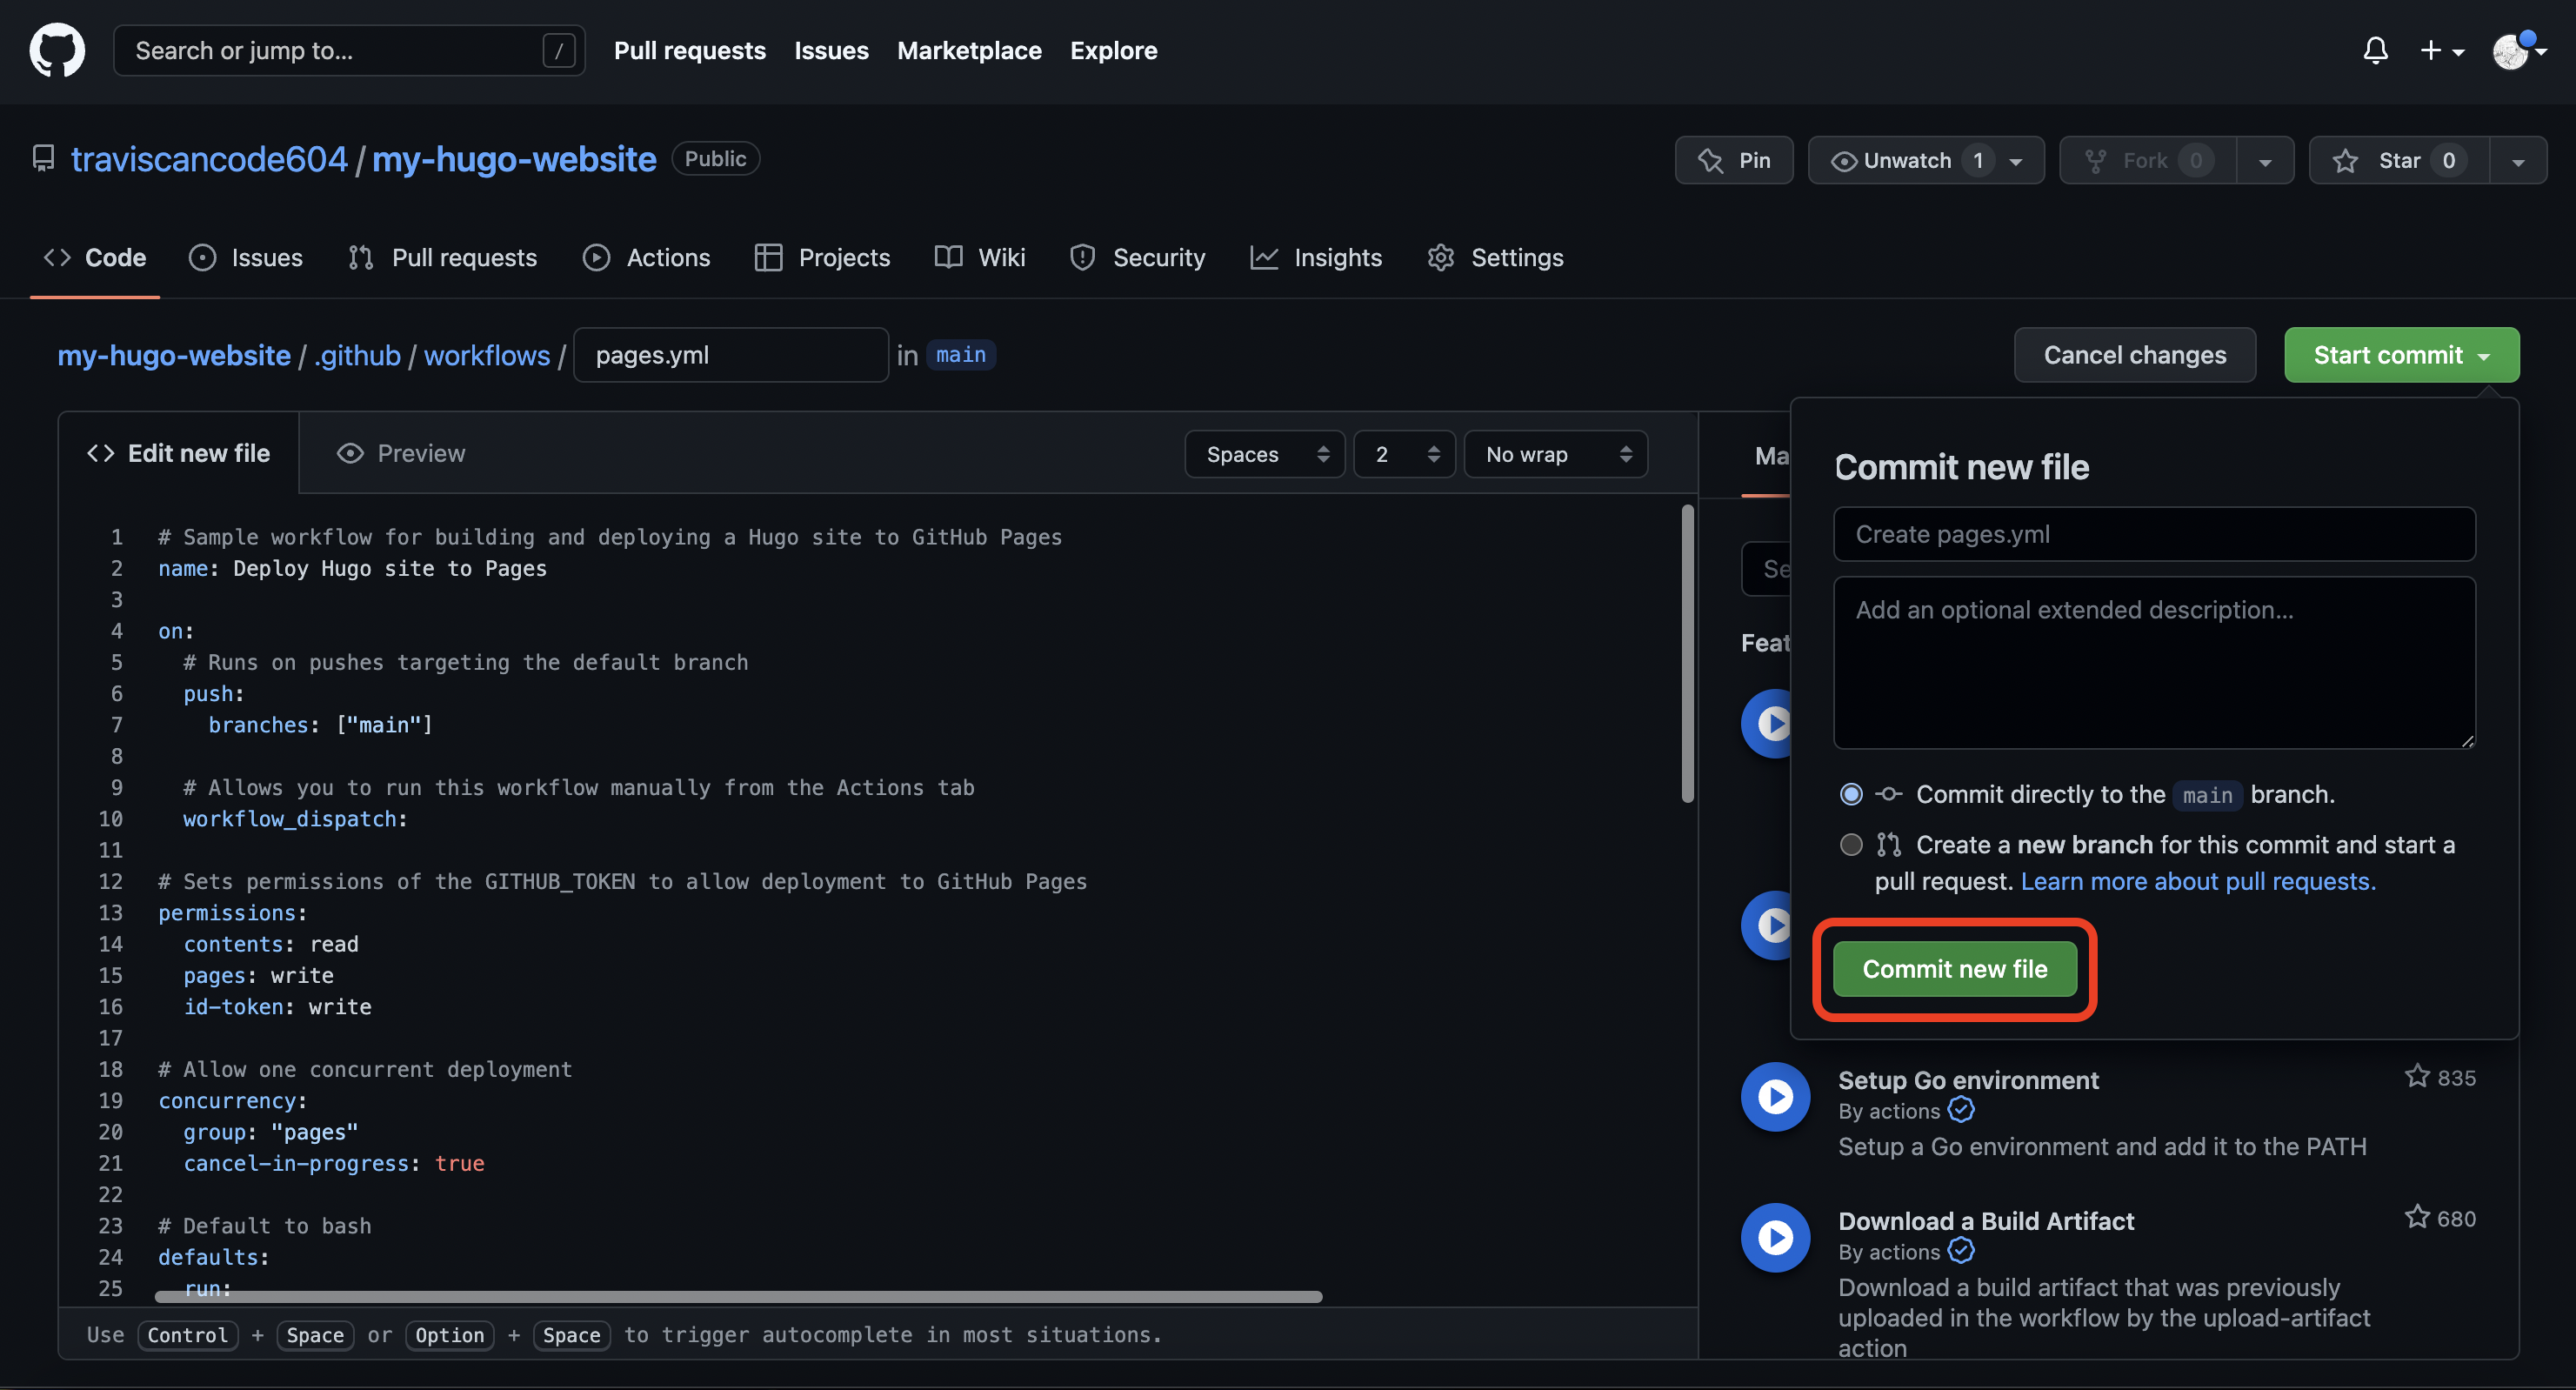Screen dimensions: 2576x1390
Task: Edit the pages.yml filename field
Action: point(731,355)
